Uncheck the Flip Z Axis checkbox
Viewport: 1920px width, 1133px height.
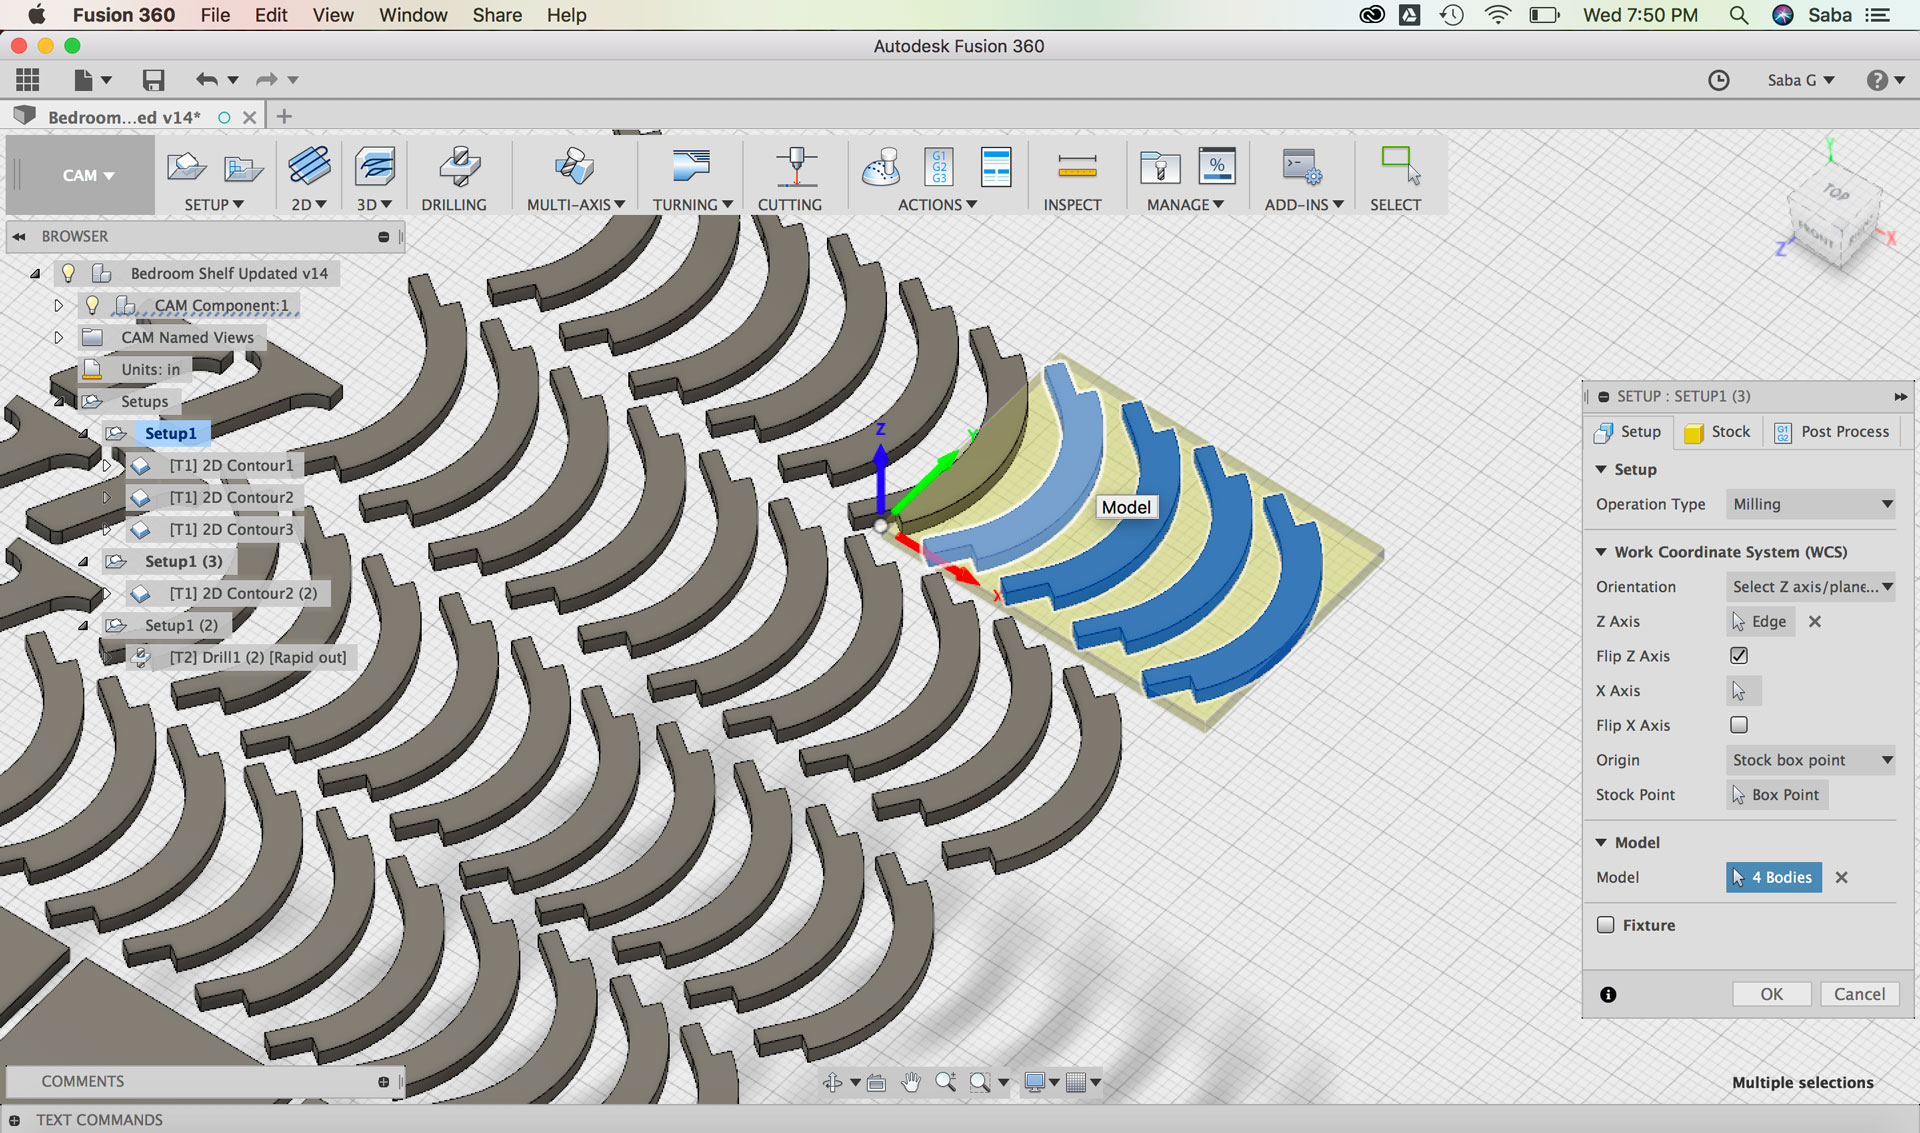coord(1739,656)
